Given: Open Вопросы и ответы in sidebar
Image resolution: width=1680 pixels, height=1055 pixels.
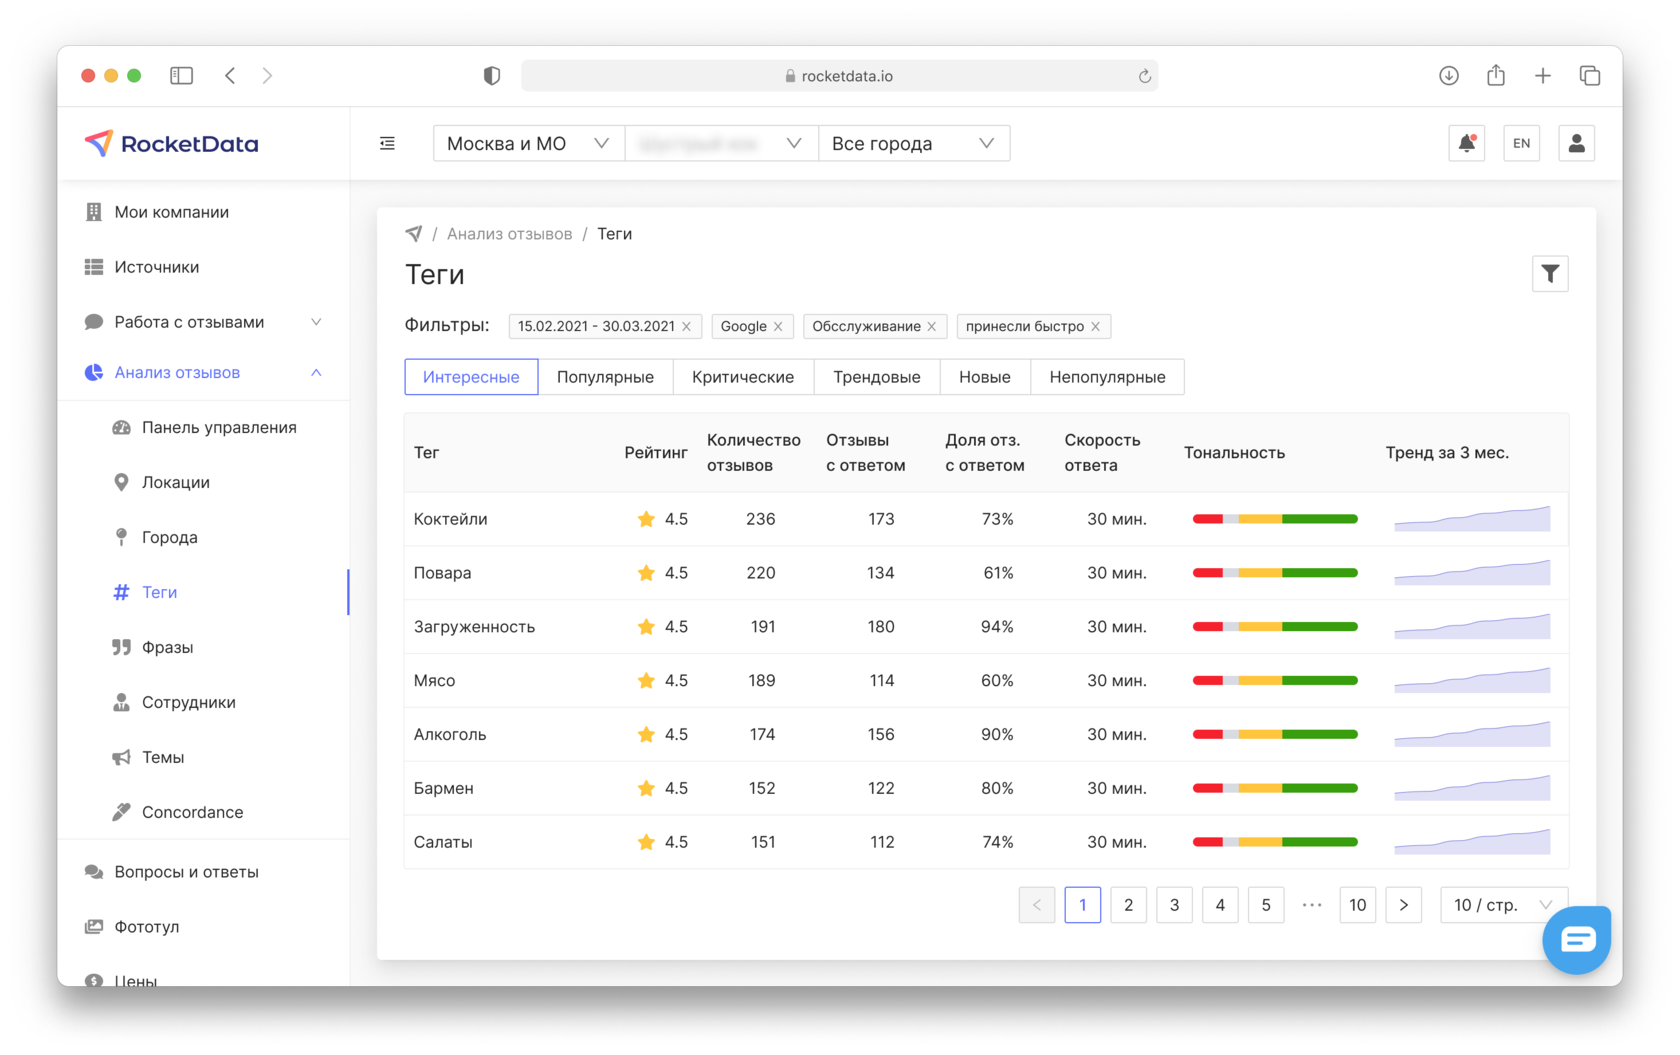Looking at the screenshot, I should tap(204, 872).
